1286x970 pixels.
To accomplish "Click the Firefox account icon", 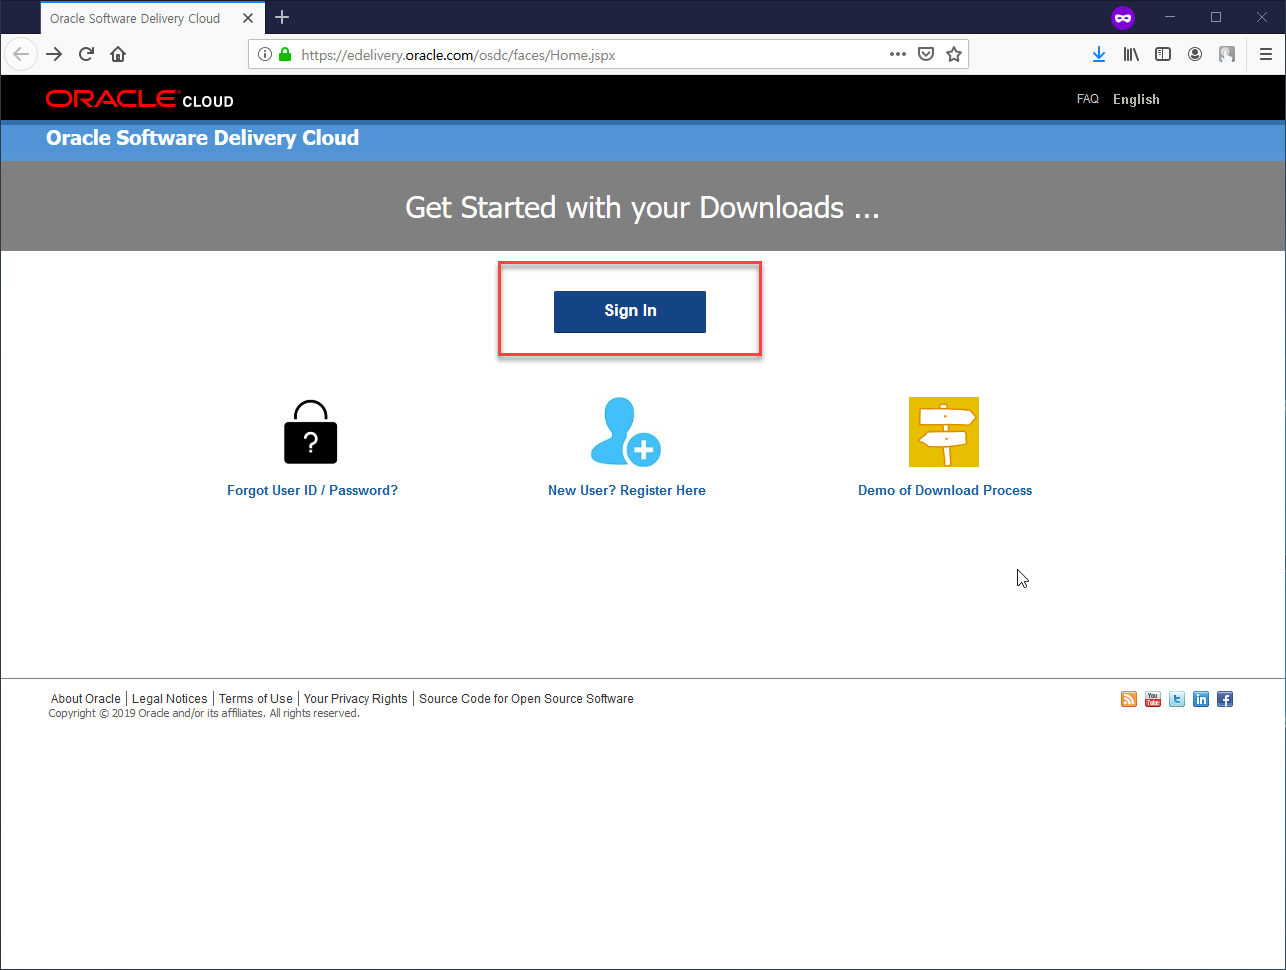I will (1195, 54).
